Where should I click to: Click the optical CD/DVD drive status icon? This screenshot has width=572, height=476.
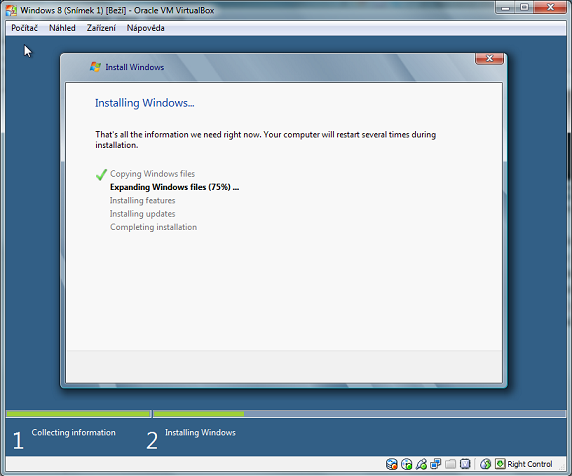tap(406, 464)
